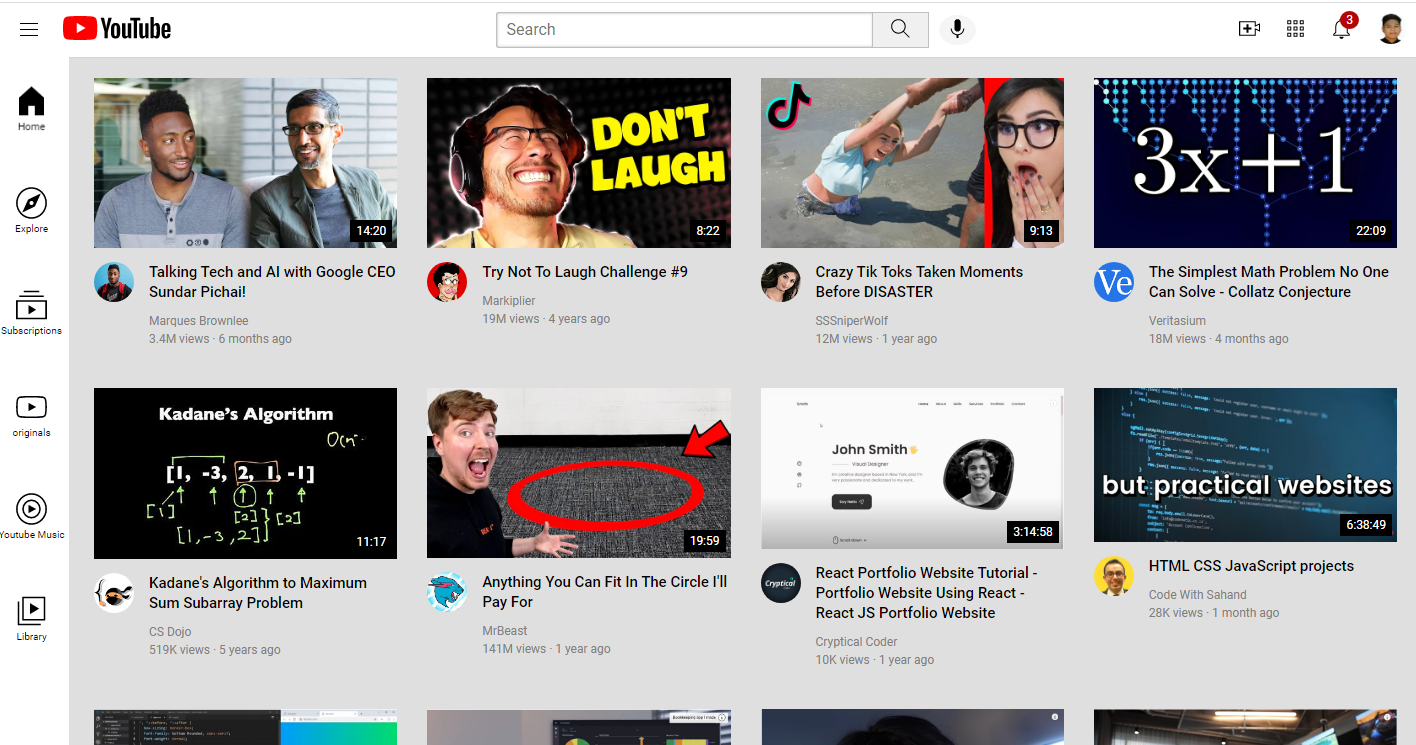Open Tik Tok disaster video thumbnail
Viewport: 1416px width, 745px height.
[912, 163]
